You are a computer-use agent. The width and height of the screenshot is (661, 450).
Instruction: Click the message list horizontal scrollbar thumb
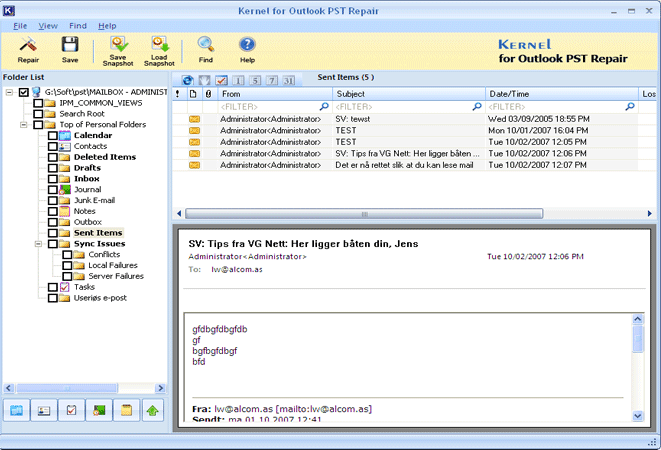pos(364,214)
